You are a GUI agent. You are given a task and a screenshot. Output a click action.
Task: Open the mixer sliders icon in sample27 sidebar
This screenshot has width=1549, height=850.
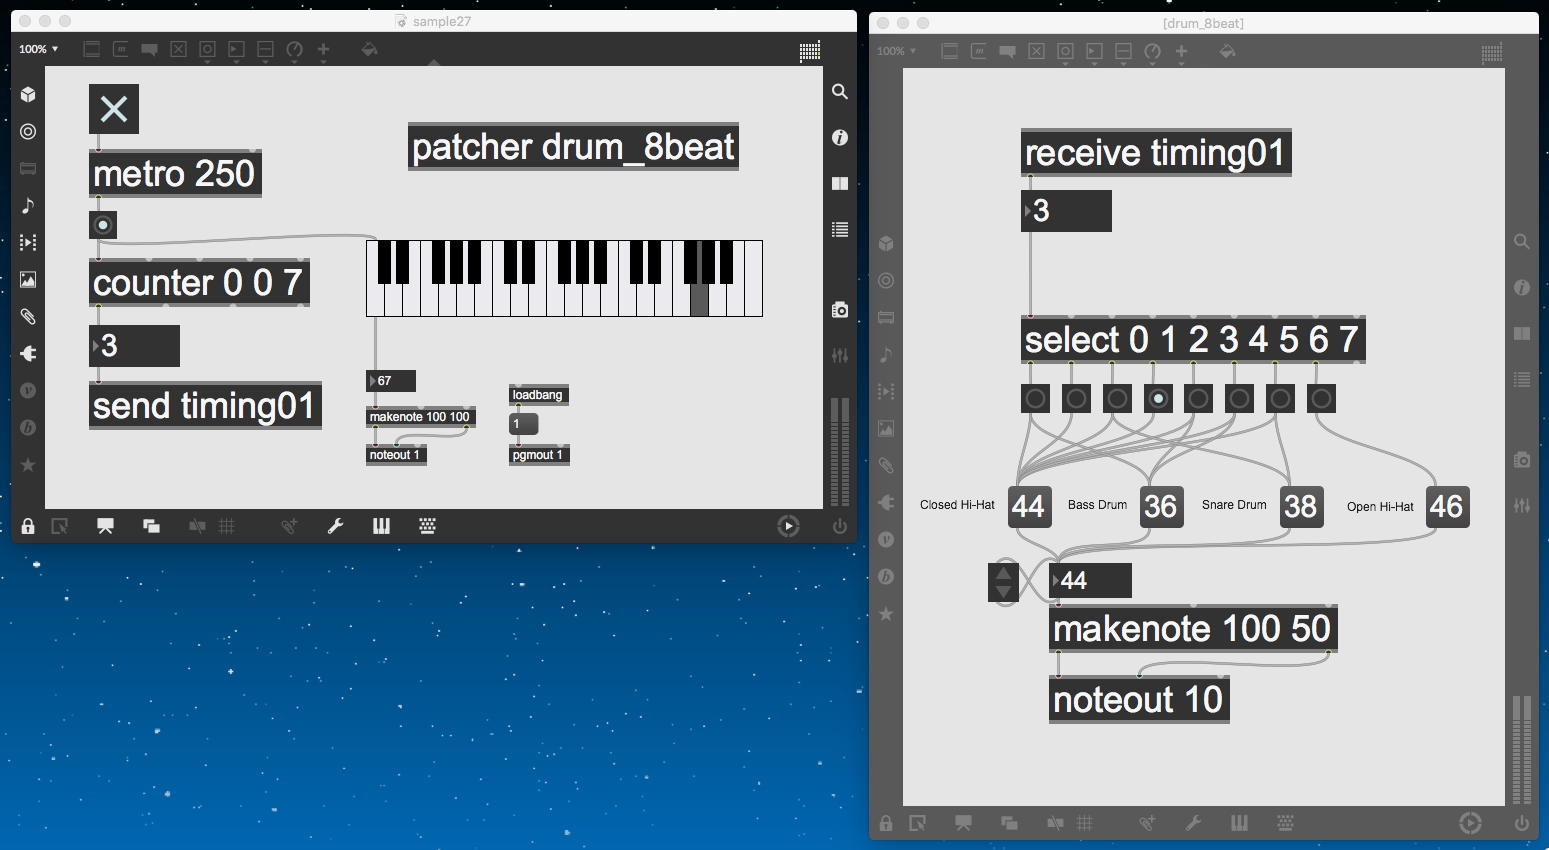pyautogui.click(x=840, y=356)
